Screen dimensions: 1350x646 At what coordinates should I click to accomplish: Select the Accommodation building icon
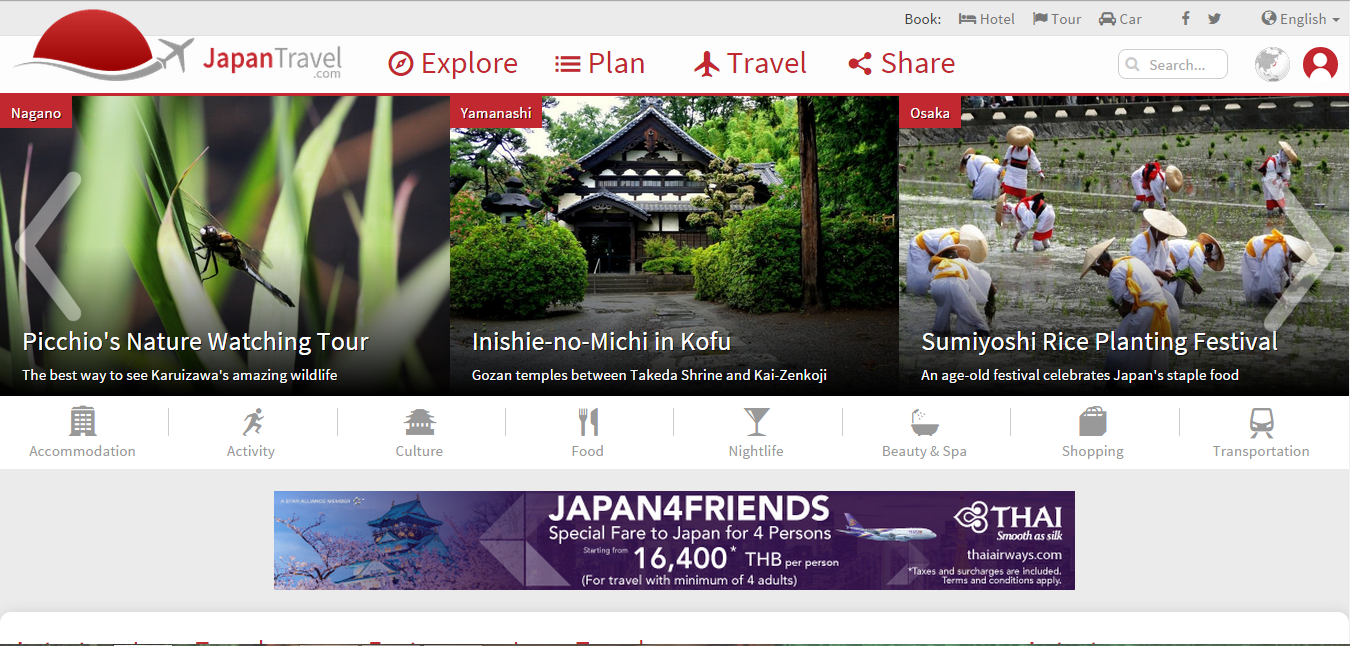[x=83, y=422]
